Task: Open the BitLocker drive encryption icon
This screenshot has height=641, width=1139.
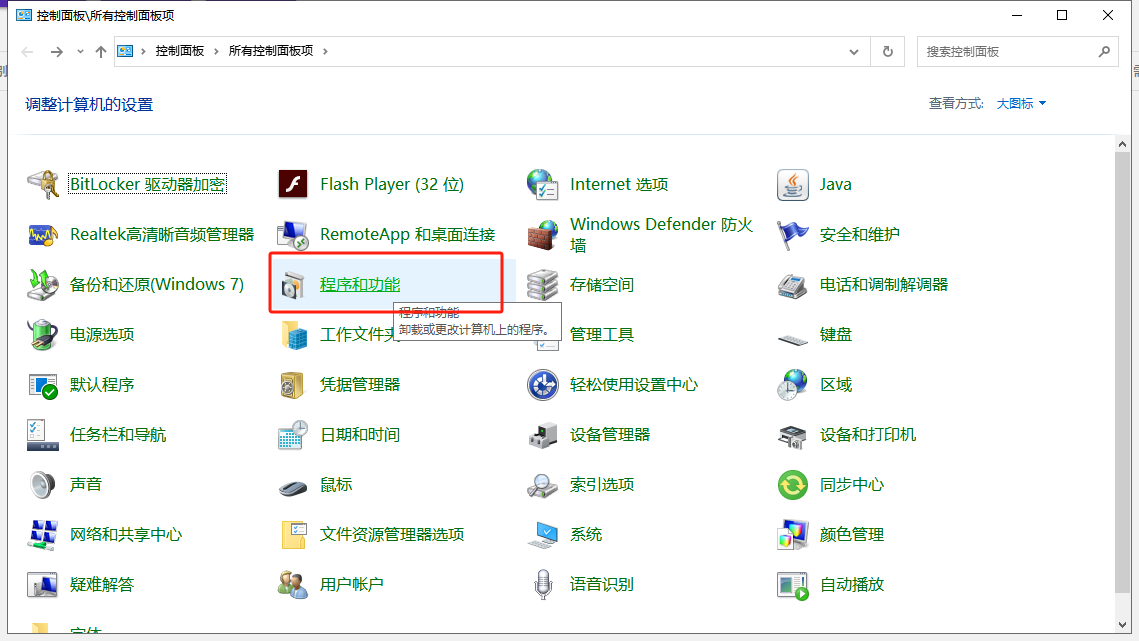Action: [43, 185]
